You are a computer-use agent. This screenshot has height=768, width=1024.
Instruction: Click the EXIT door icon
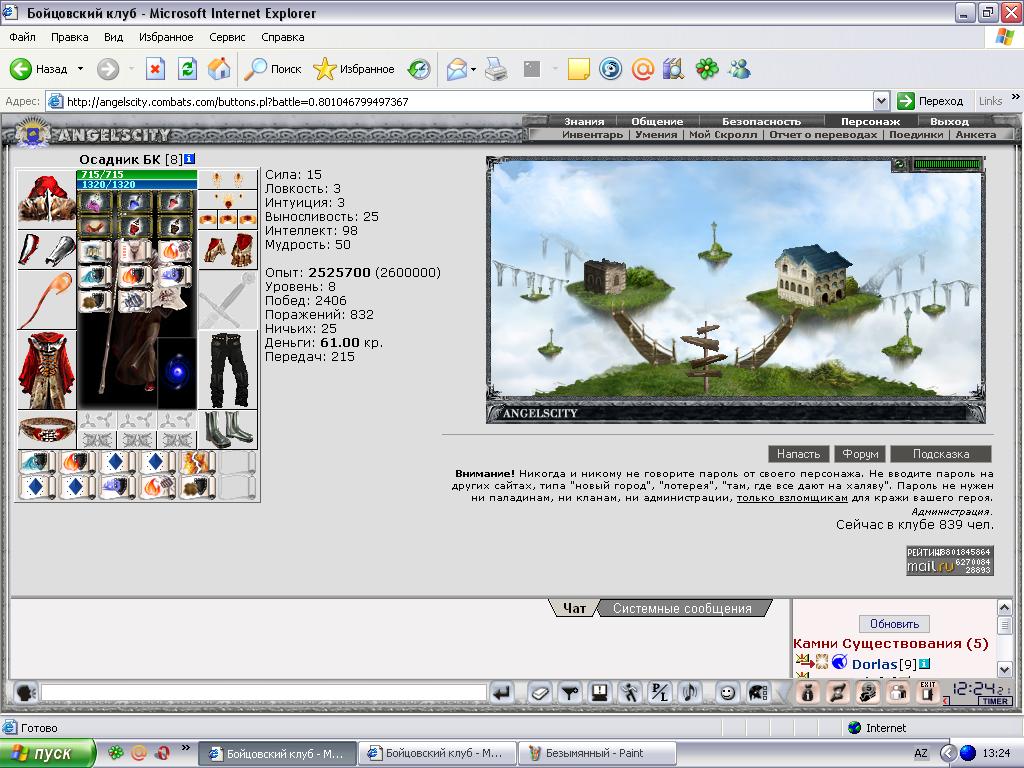click(x=928, y=692)
